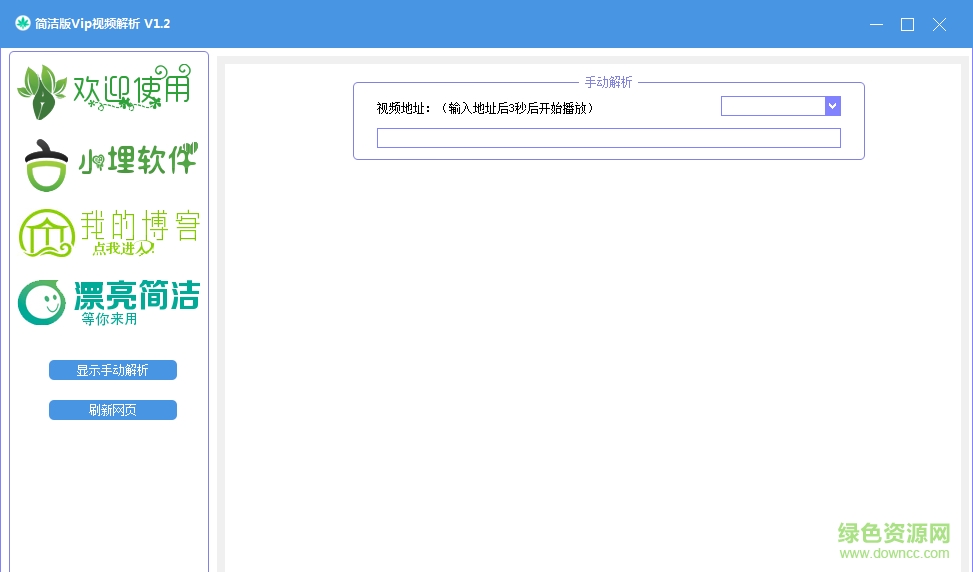973x572 pixels.
Task: Focus the video address input field
Action: point(609,138)
